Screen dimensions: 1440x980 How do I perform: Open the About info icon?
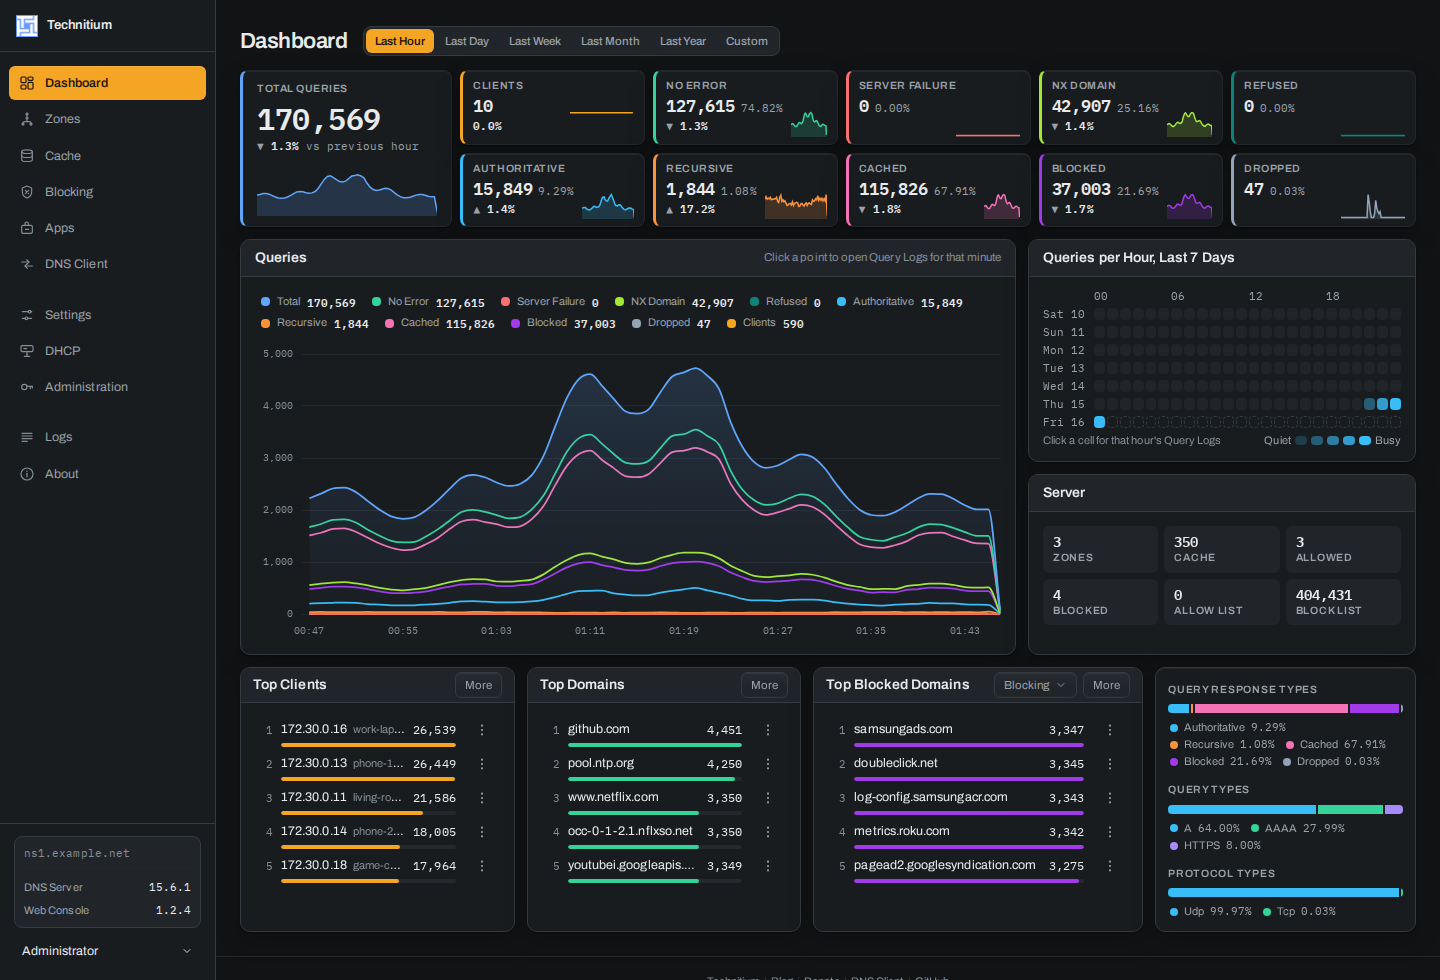pyautogui.click(x=27, y=474)
